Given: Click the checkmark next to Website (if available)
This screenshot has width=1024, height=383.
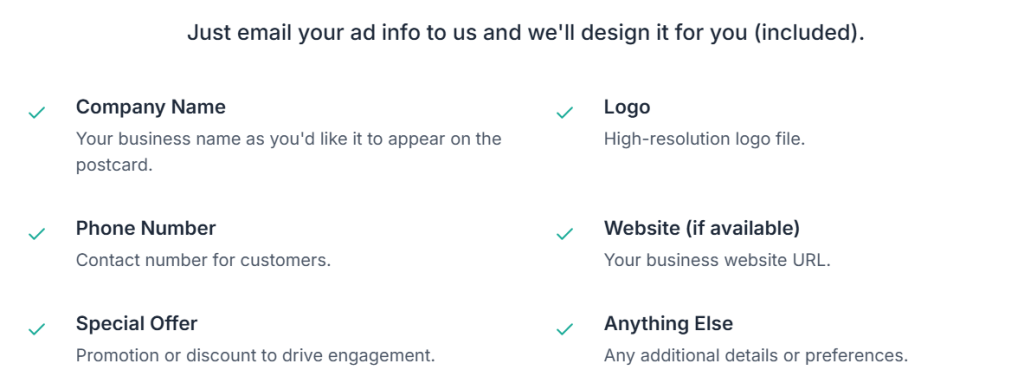Looking at the screenshot, I should click(564, 233).
